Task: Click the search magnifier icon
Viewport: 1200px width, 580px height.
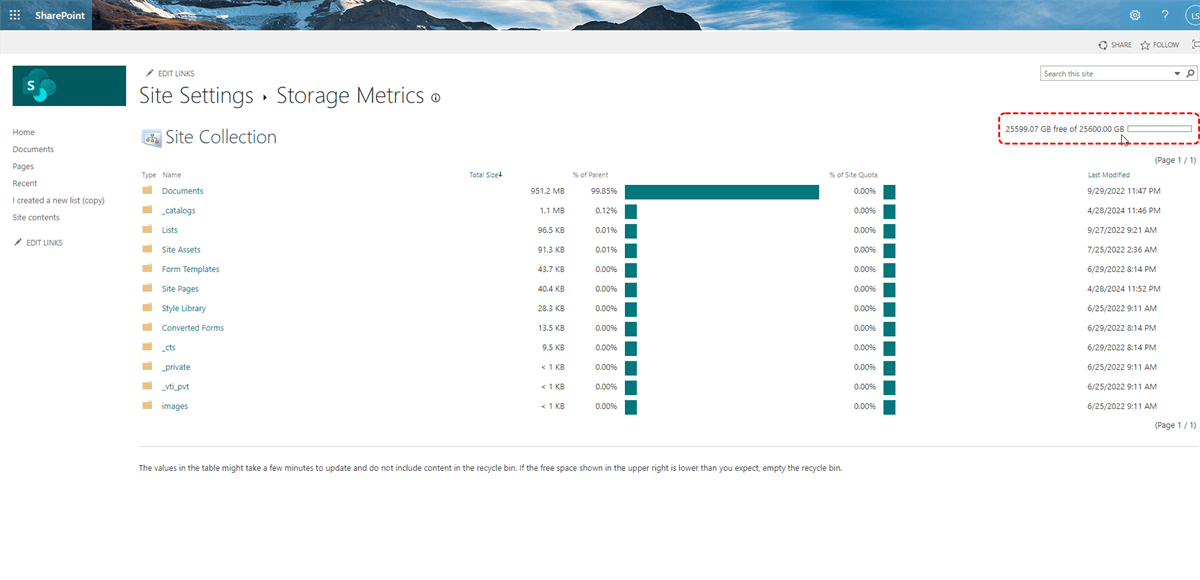Action: pyautogui.click(x=1190, y=74)
